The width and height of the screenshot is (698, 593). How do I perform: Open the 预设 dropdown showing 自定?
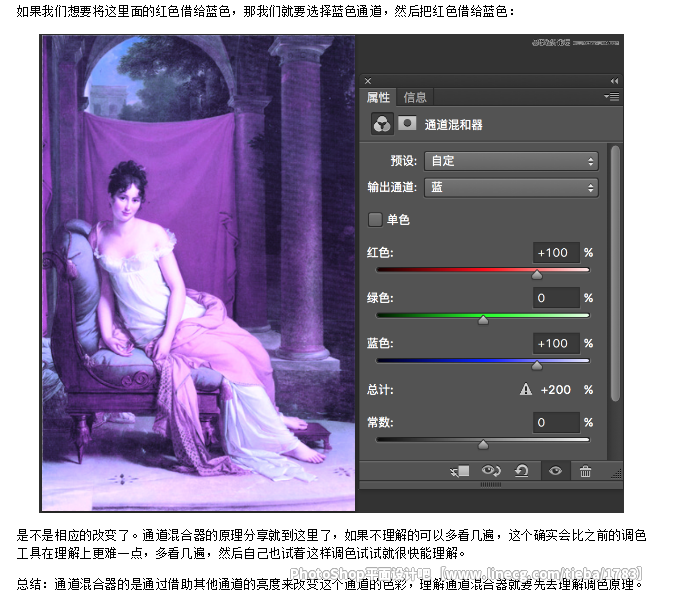(x=511, y=161)
